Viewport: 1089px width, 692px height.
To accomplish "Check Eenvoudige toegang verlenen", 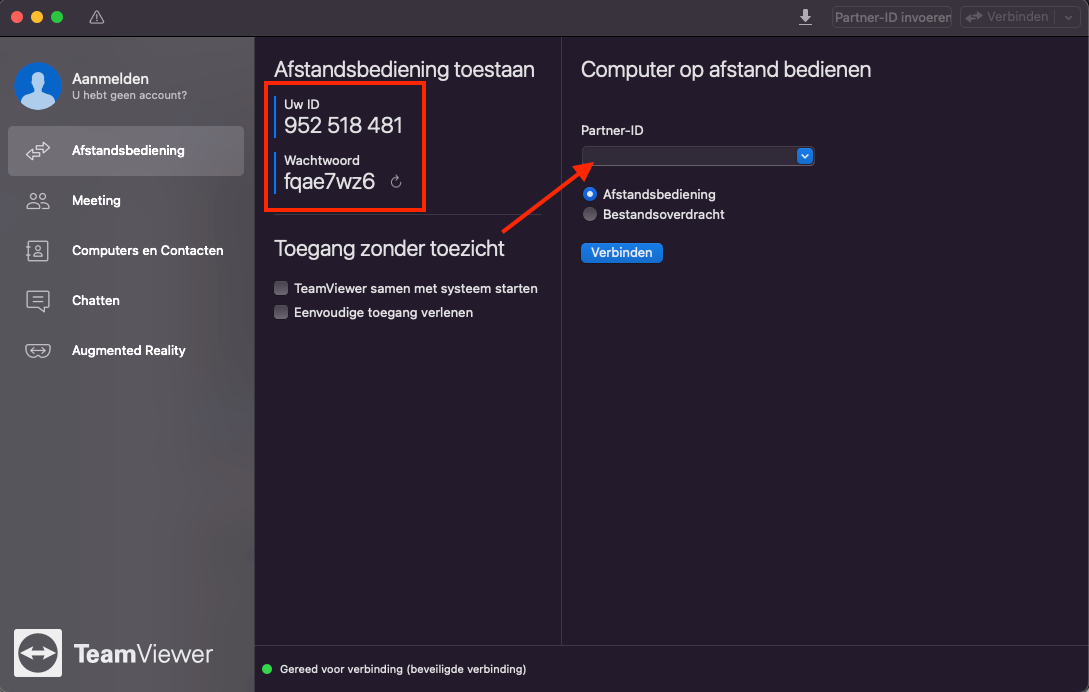I will coord(281,313).
